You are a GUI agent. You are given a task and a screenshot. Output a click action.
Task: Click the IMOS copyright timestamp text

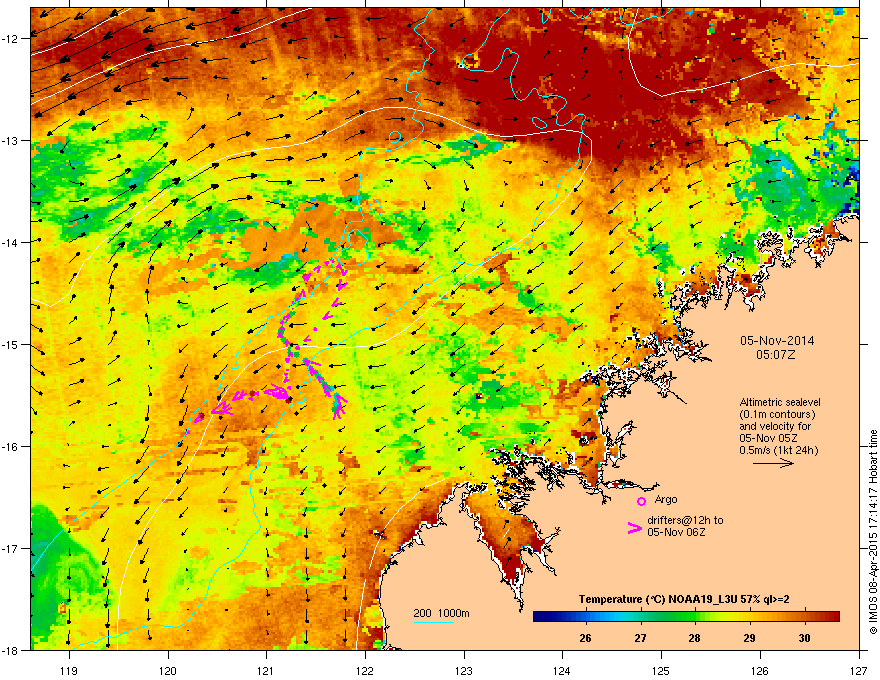873,532
